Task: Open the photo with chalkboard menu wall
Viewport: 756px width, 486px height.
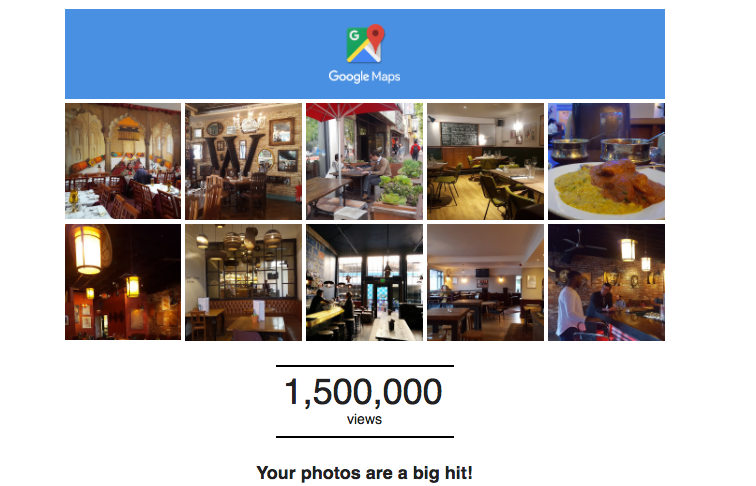Action: pos(486,161)
